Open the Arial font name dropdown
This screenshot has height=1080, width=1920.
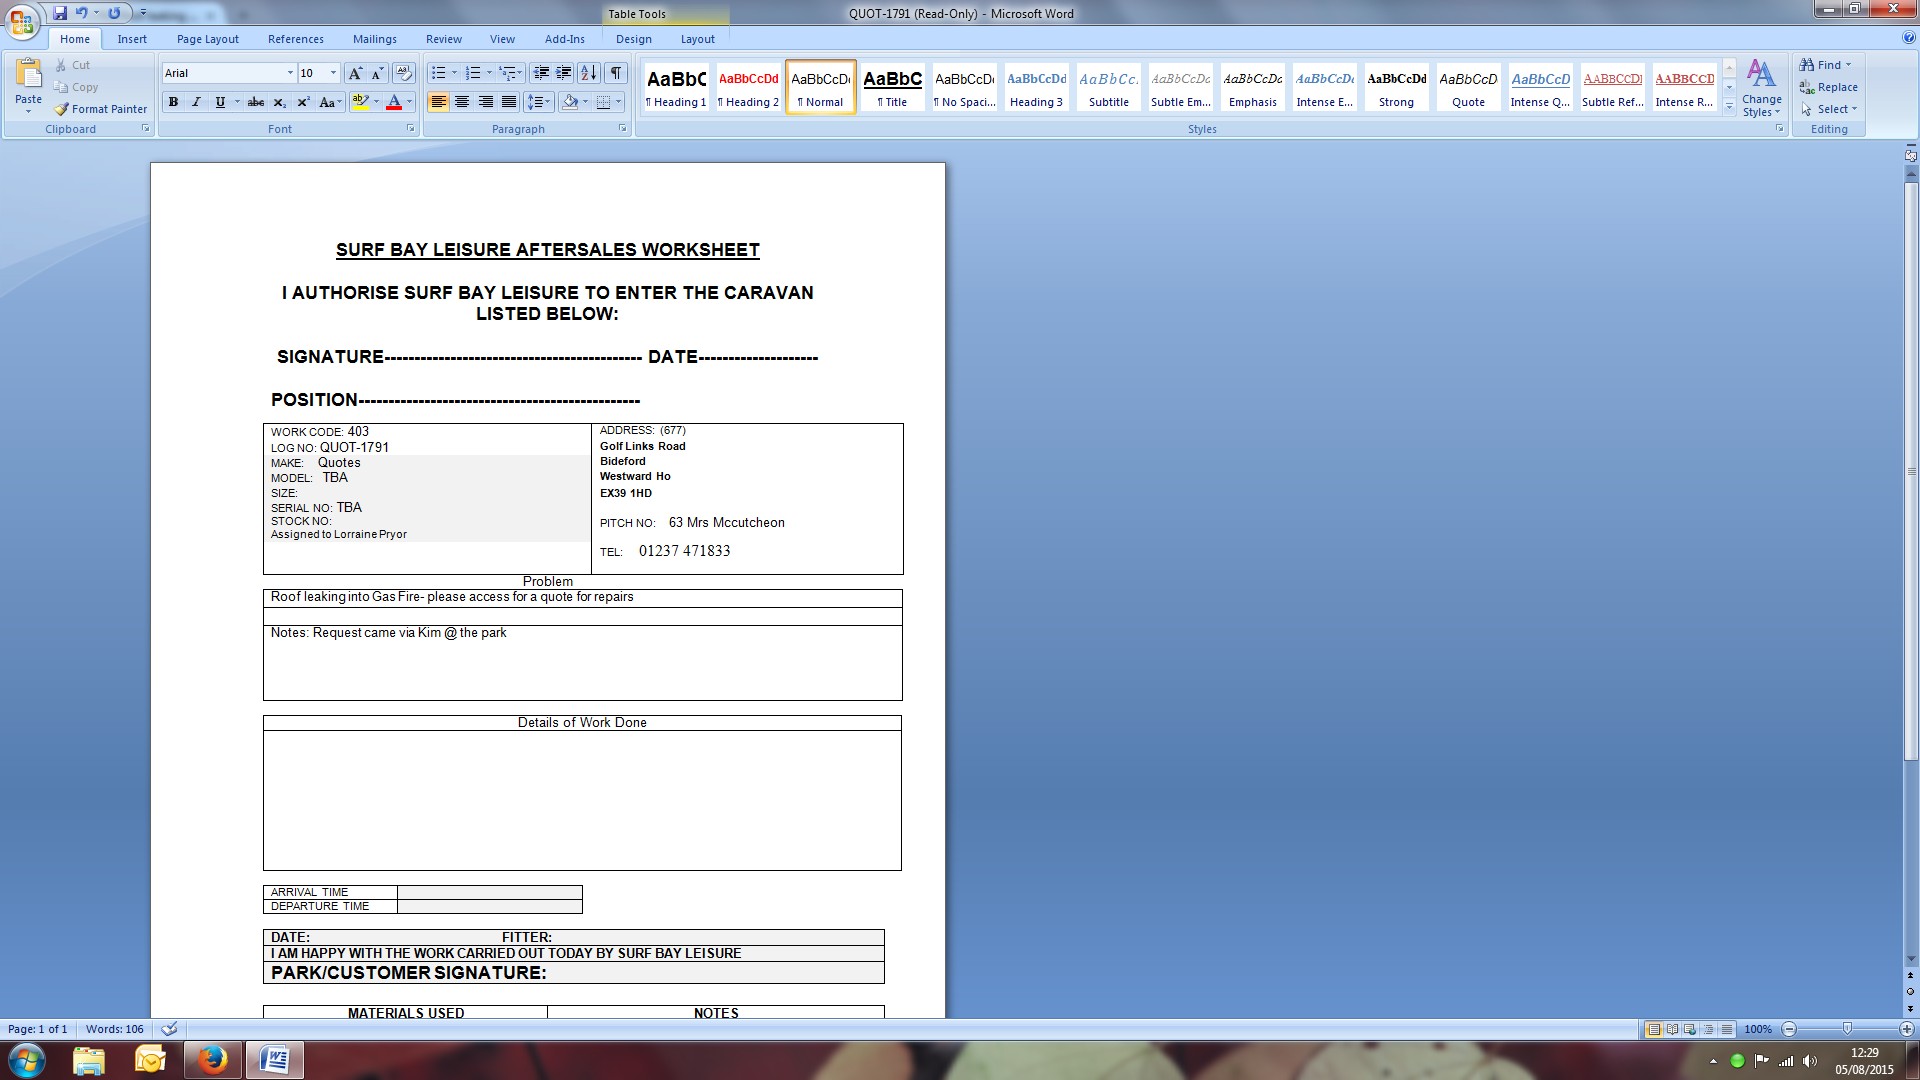(x=290, y=73)
